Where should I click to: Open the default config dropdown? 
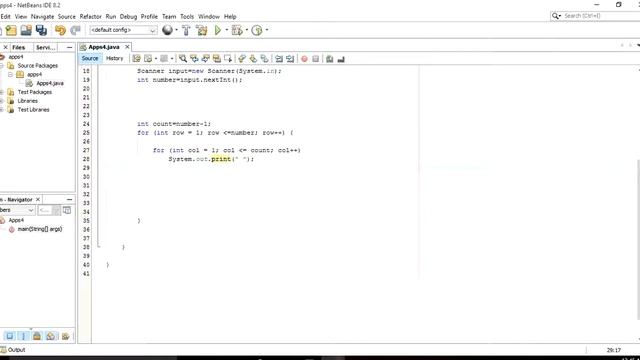point(123,30)
